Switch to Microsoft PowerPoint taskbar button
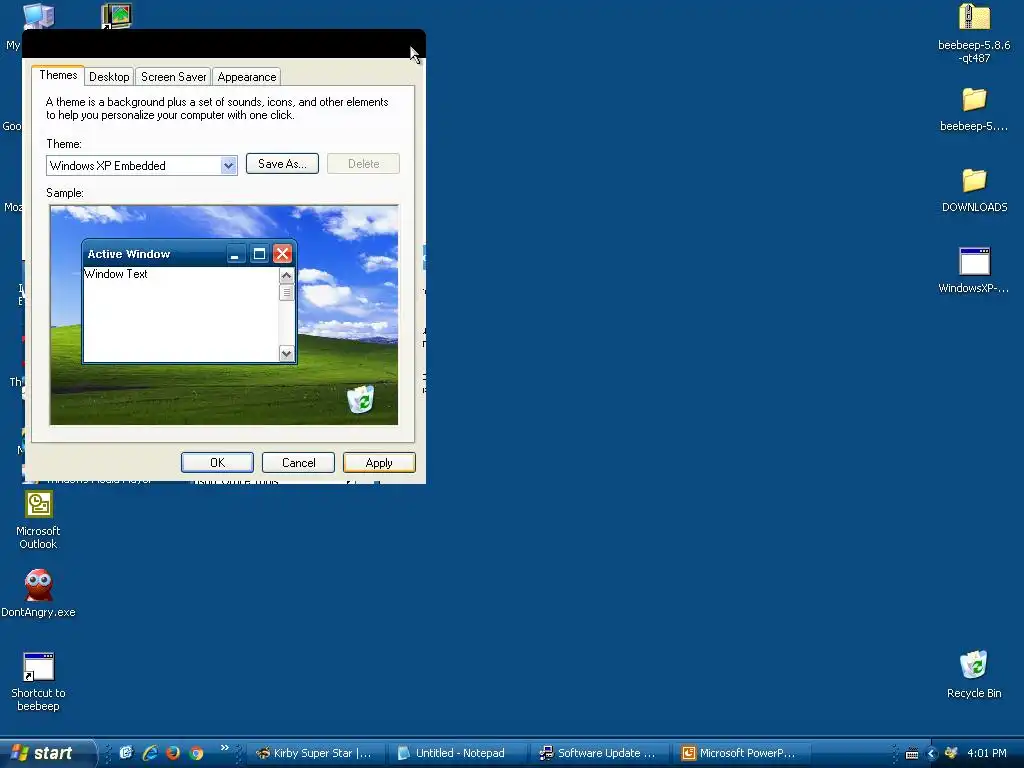1024x768 pixels. pos(740,753)
